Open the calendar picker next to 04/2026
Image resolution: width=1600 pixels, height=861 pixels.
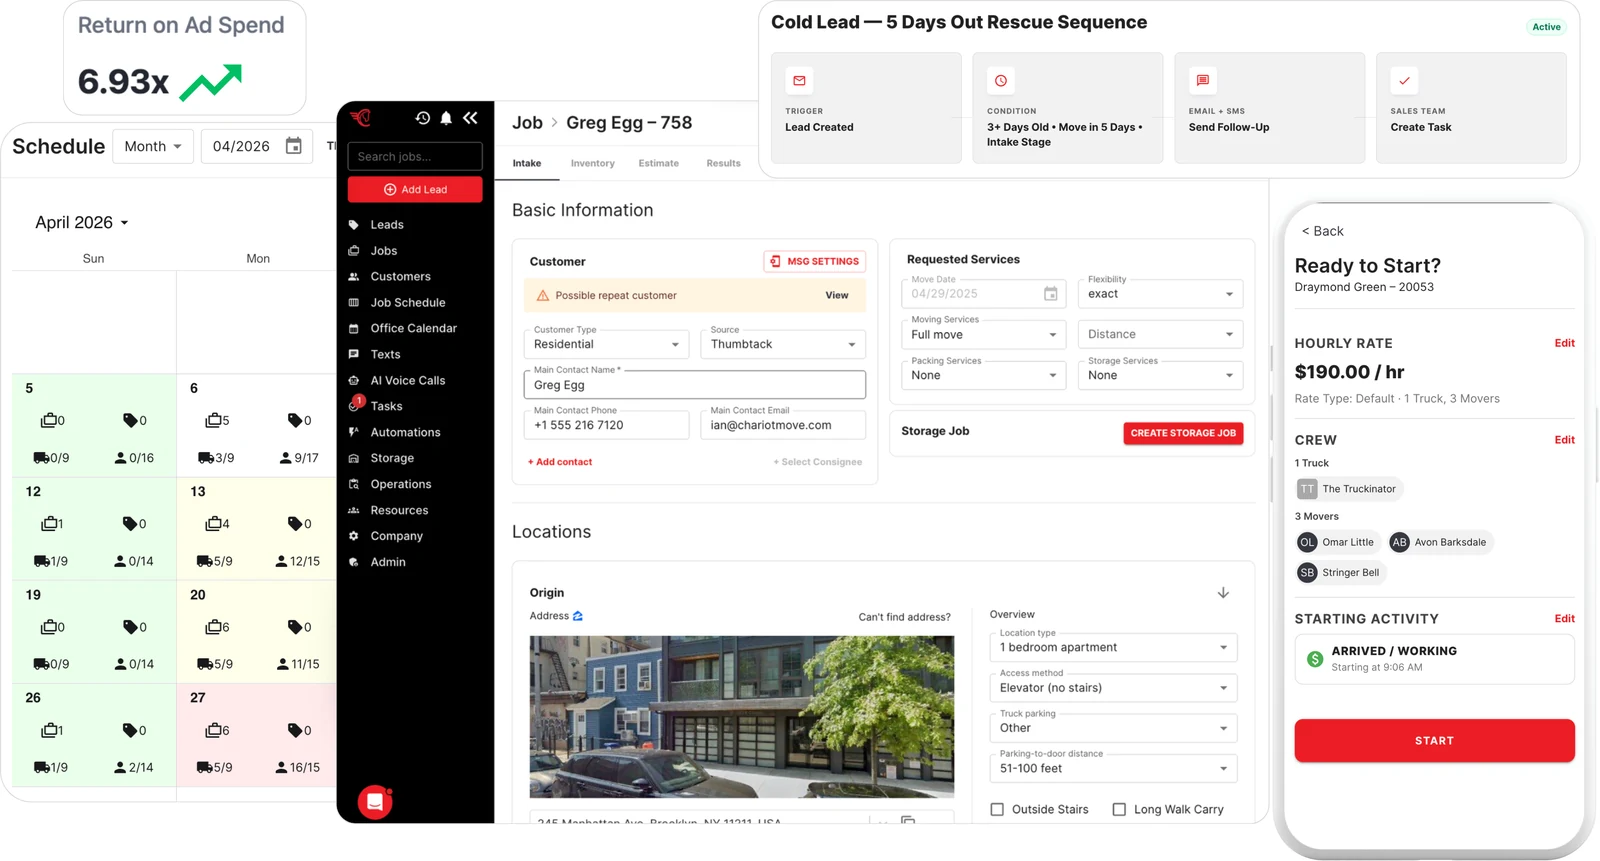coord(294,146)
